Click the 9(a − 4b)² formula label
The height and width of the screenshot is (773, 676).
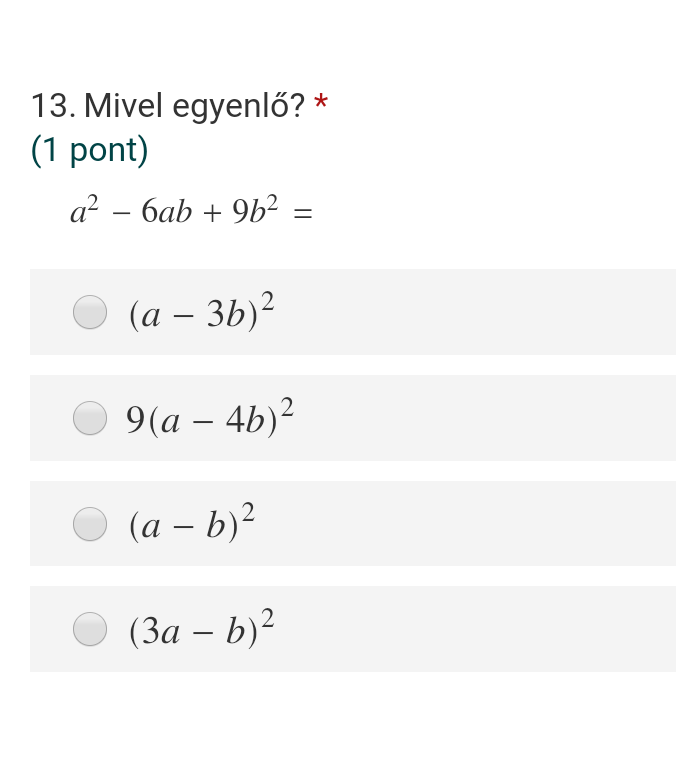210,418
